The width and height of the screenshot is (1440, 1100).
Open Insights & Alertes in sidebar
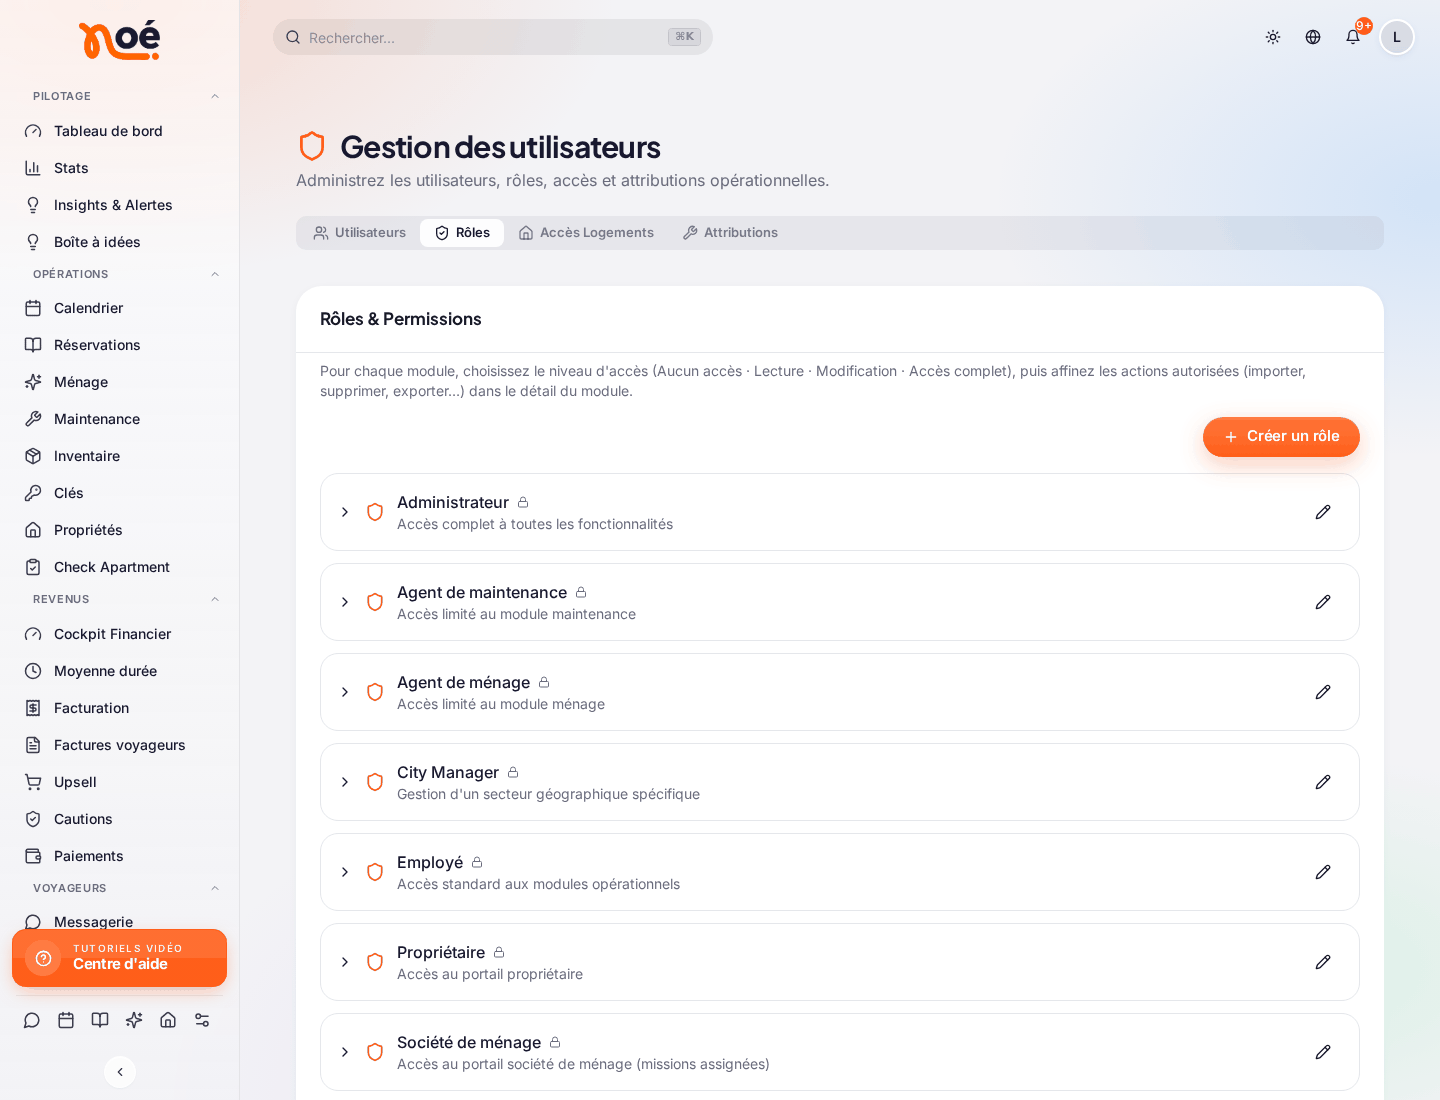tap(120, 205)
